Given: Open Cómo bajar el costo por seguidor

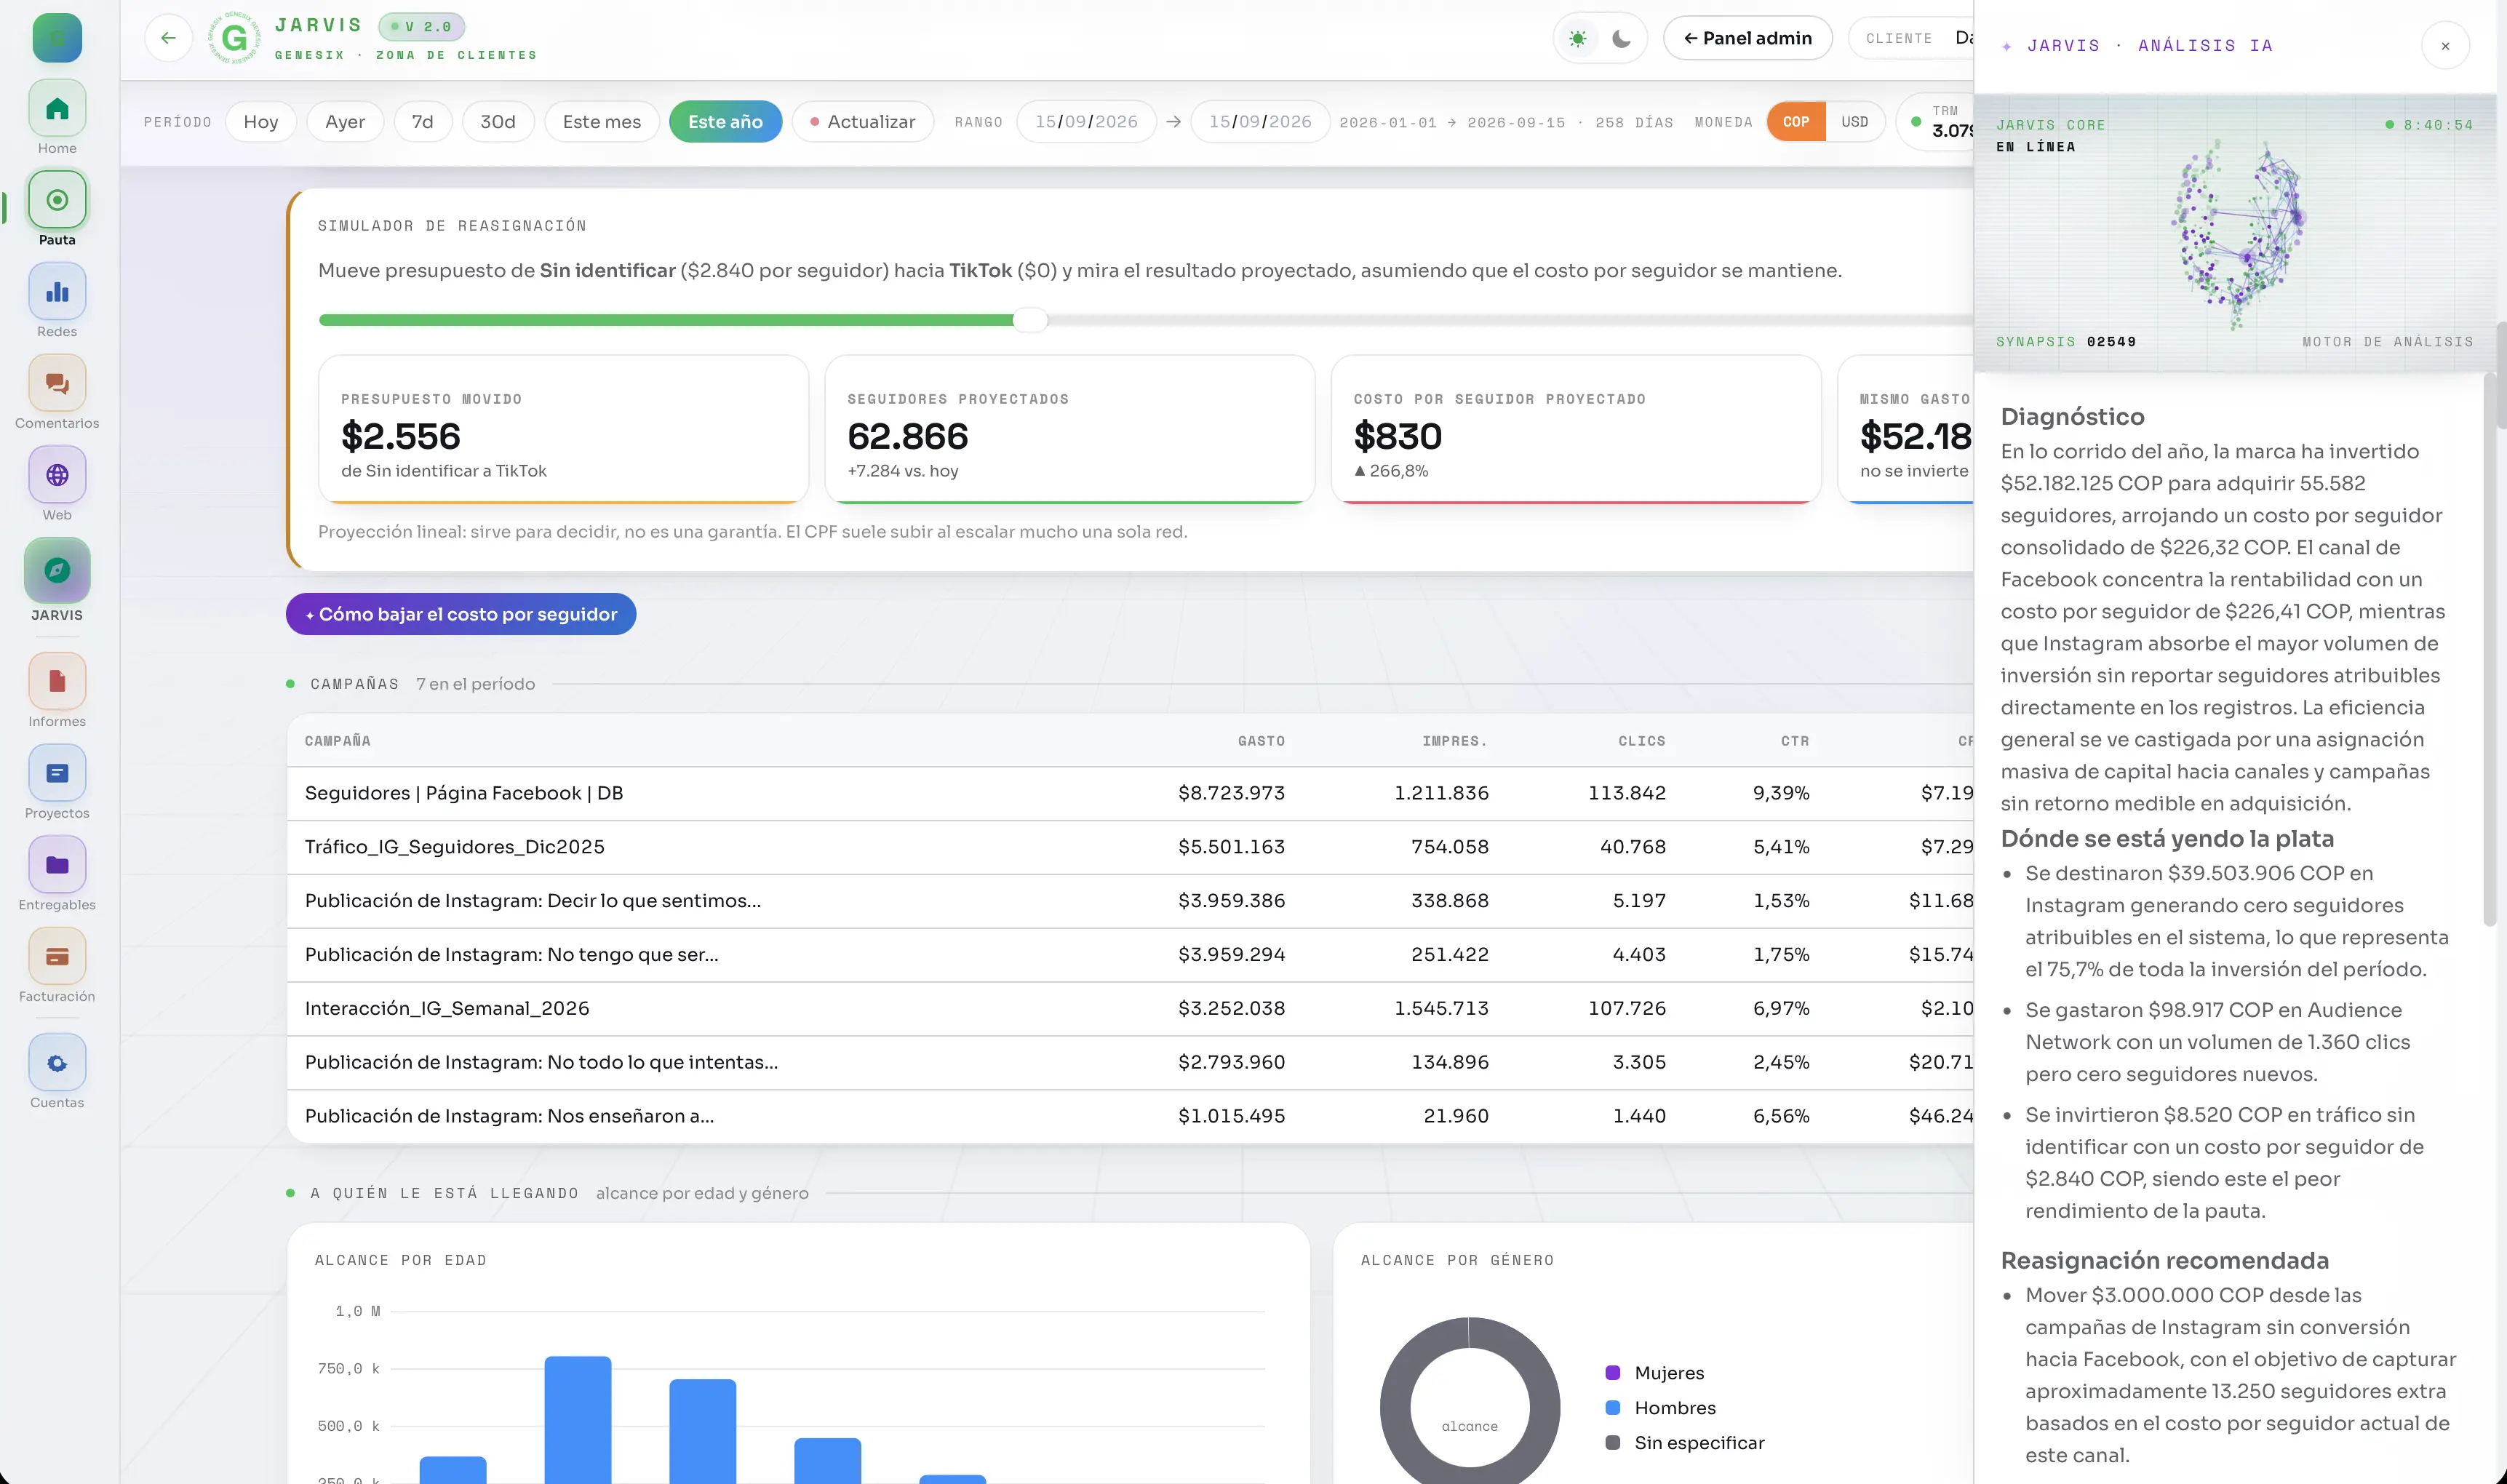Looking at the screenshot, I should (x=461, y=614).
